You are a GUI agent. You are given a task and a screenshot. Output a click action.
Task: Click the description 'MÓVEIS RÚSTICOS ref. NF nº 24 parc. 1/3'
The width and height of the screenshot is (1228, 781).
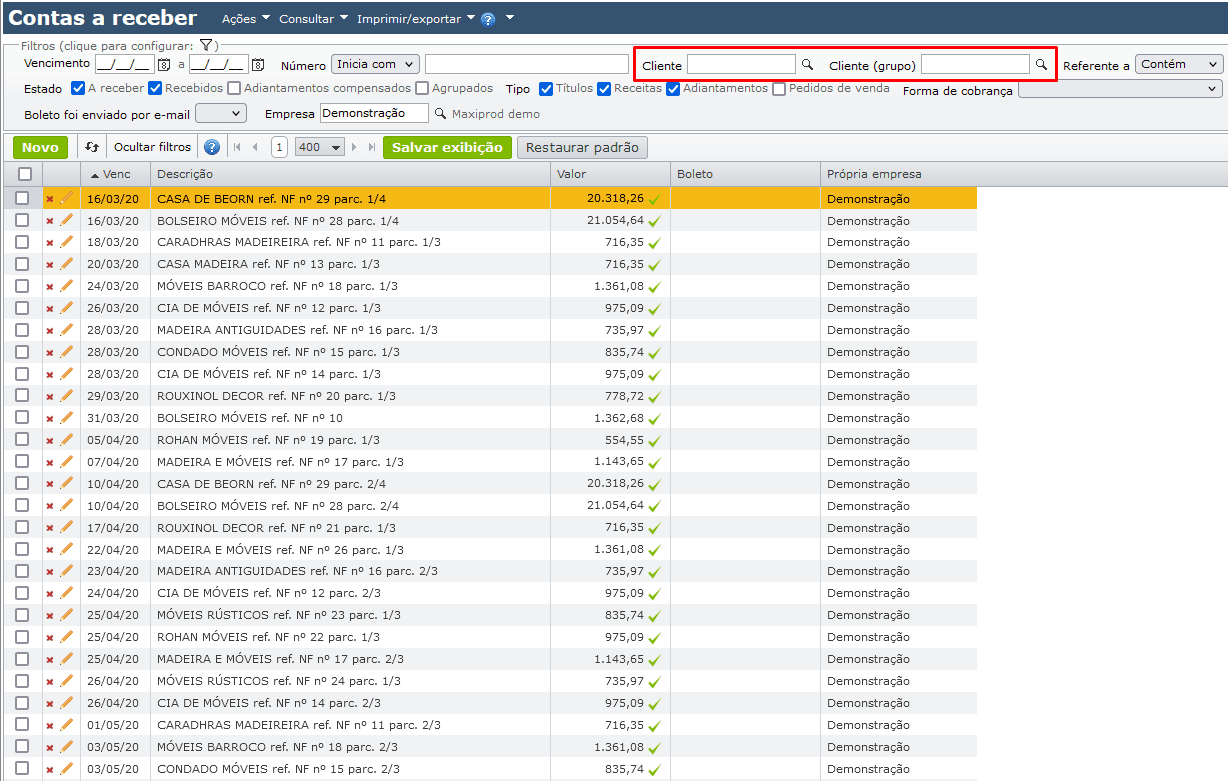(279, 681)
